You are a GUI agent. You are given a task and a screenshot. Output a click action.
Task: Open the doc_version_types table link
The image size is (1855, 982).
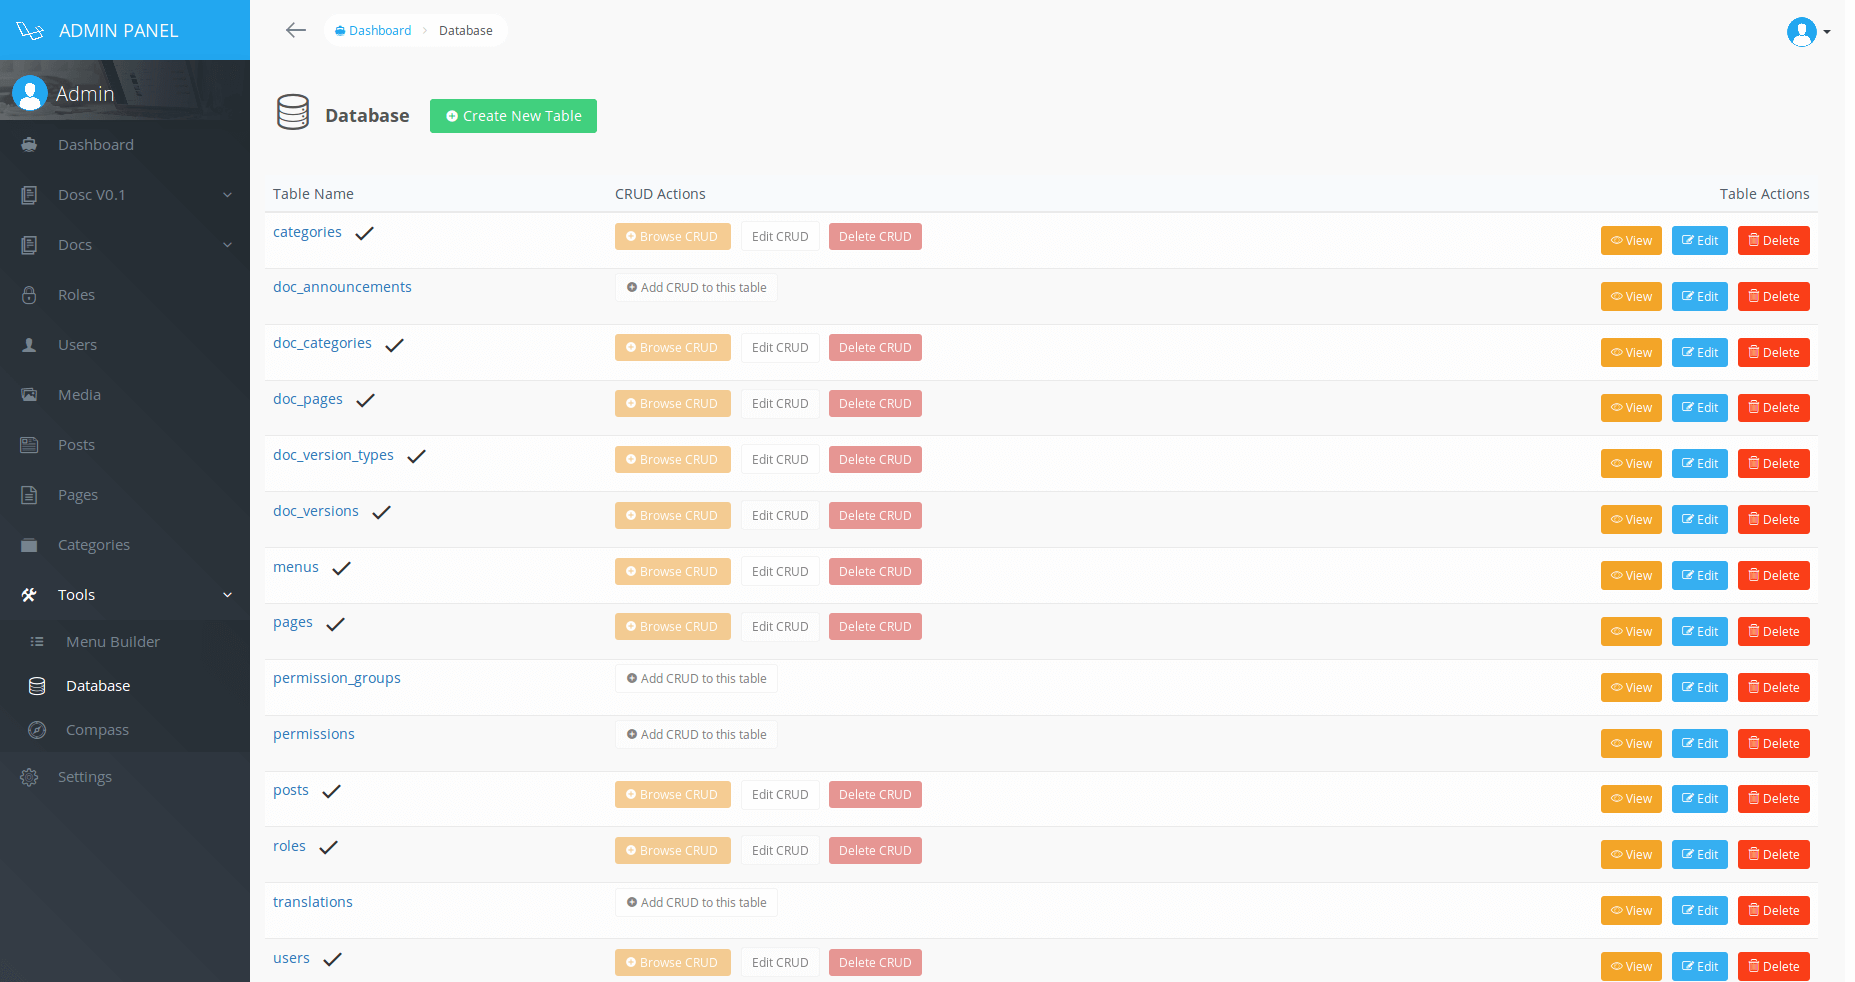pos(333,455)
